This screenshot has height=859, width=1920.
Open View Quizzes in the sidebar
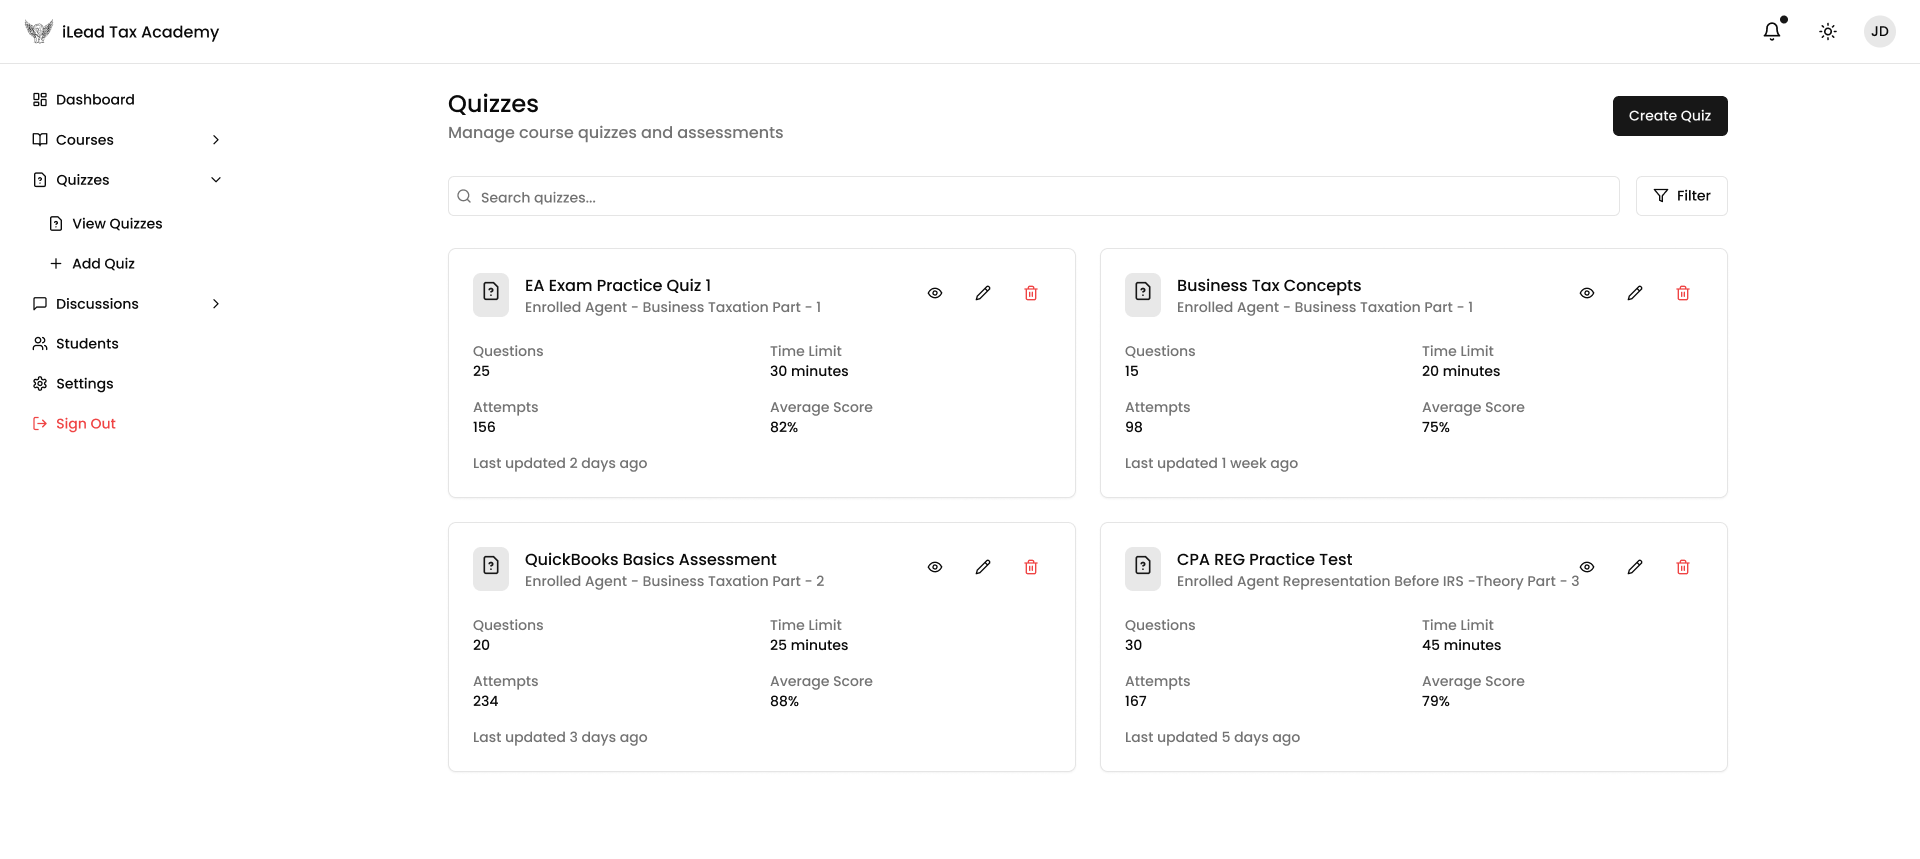pyautogui.click(x=116, y=224)
